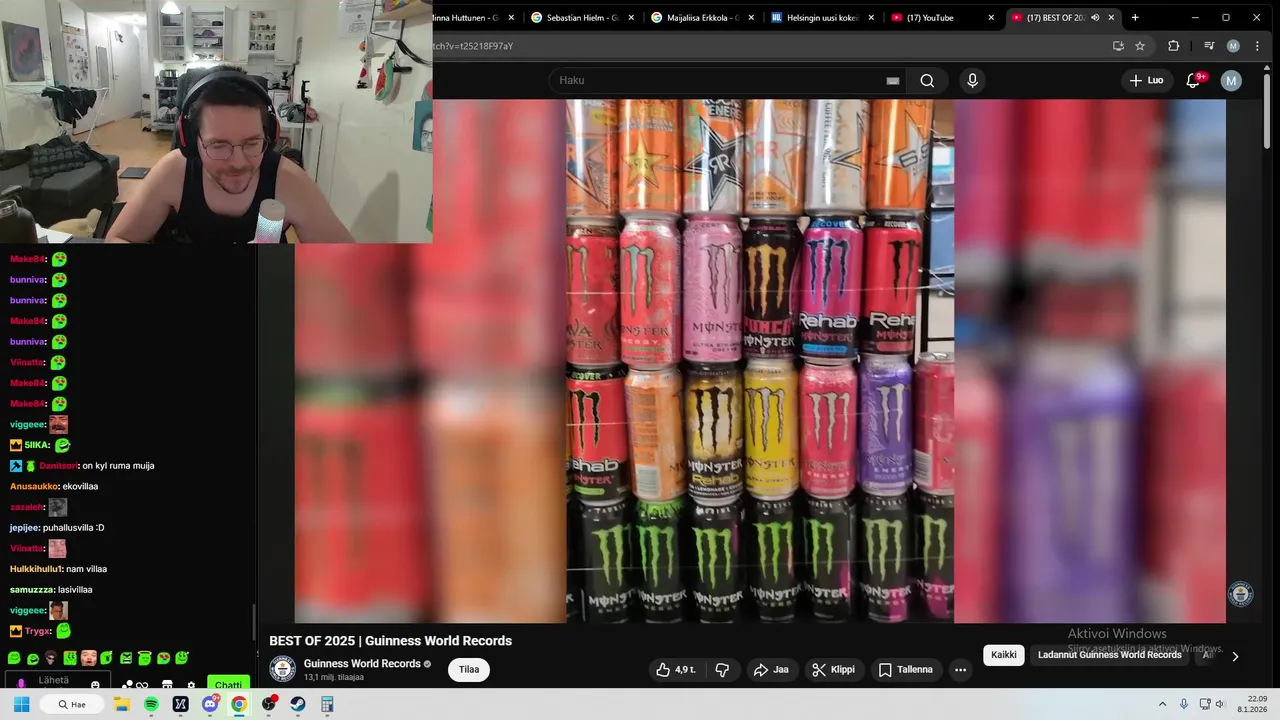Click the video title BEST OF 2025
Screen dimensions: 1280x720
tap(390, 641)
